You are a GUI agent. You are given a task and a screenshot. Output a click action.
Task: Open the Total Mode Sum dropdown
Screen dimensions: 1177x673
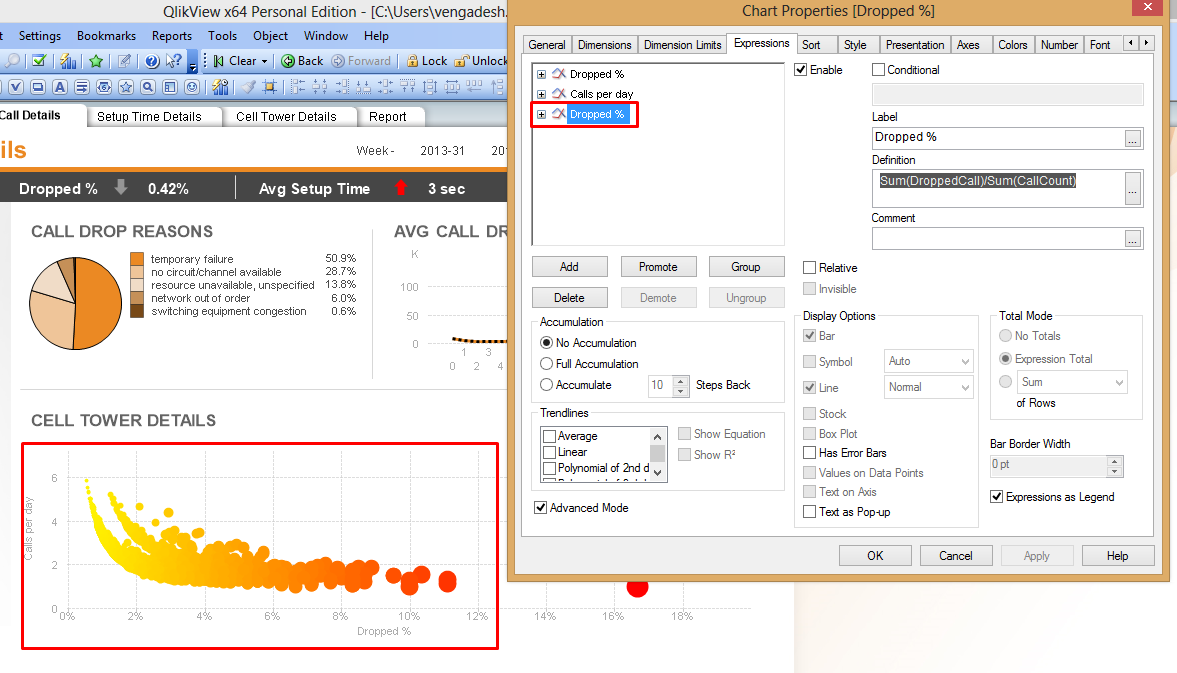coord(1072,382)
